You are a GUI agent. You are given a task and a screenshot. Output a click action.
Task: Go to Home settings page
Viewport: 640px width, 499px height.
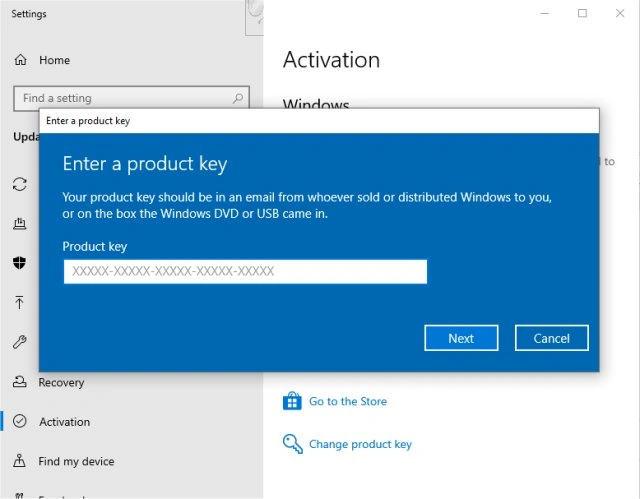point(54,60)
